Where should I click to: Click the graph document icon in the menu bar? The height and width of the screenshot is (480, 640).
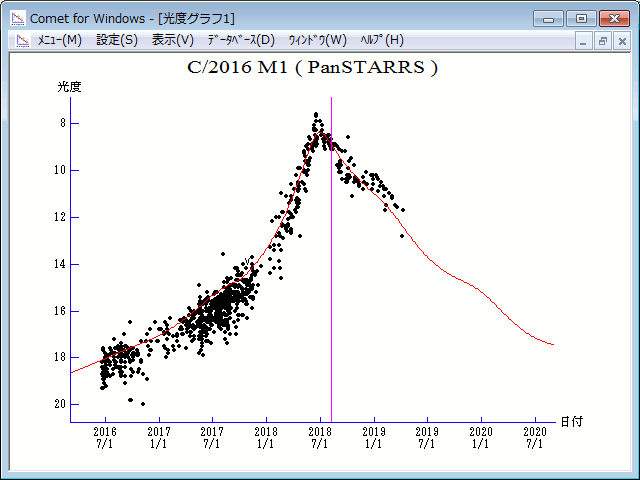[x=21, y=40]
